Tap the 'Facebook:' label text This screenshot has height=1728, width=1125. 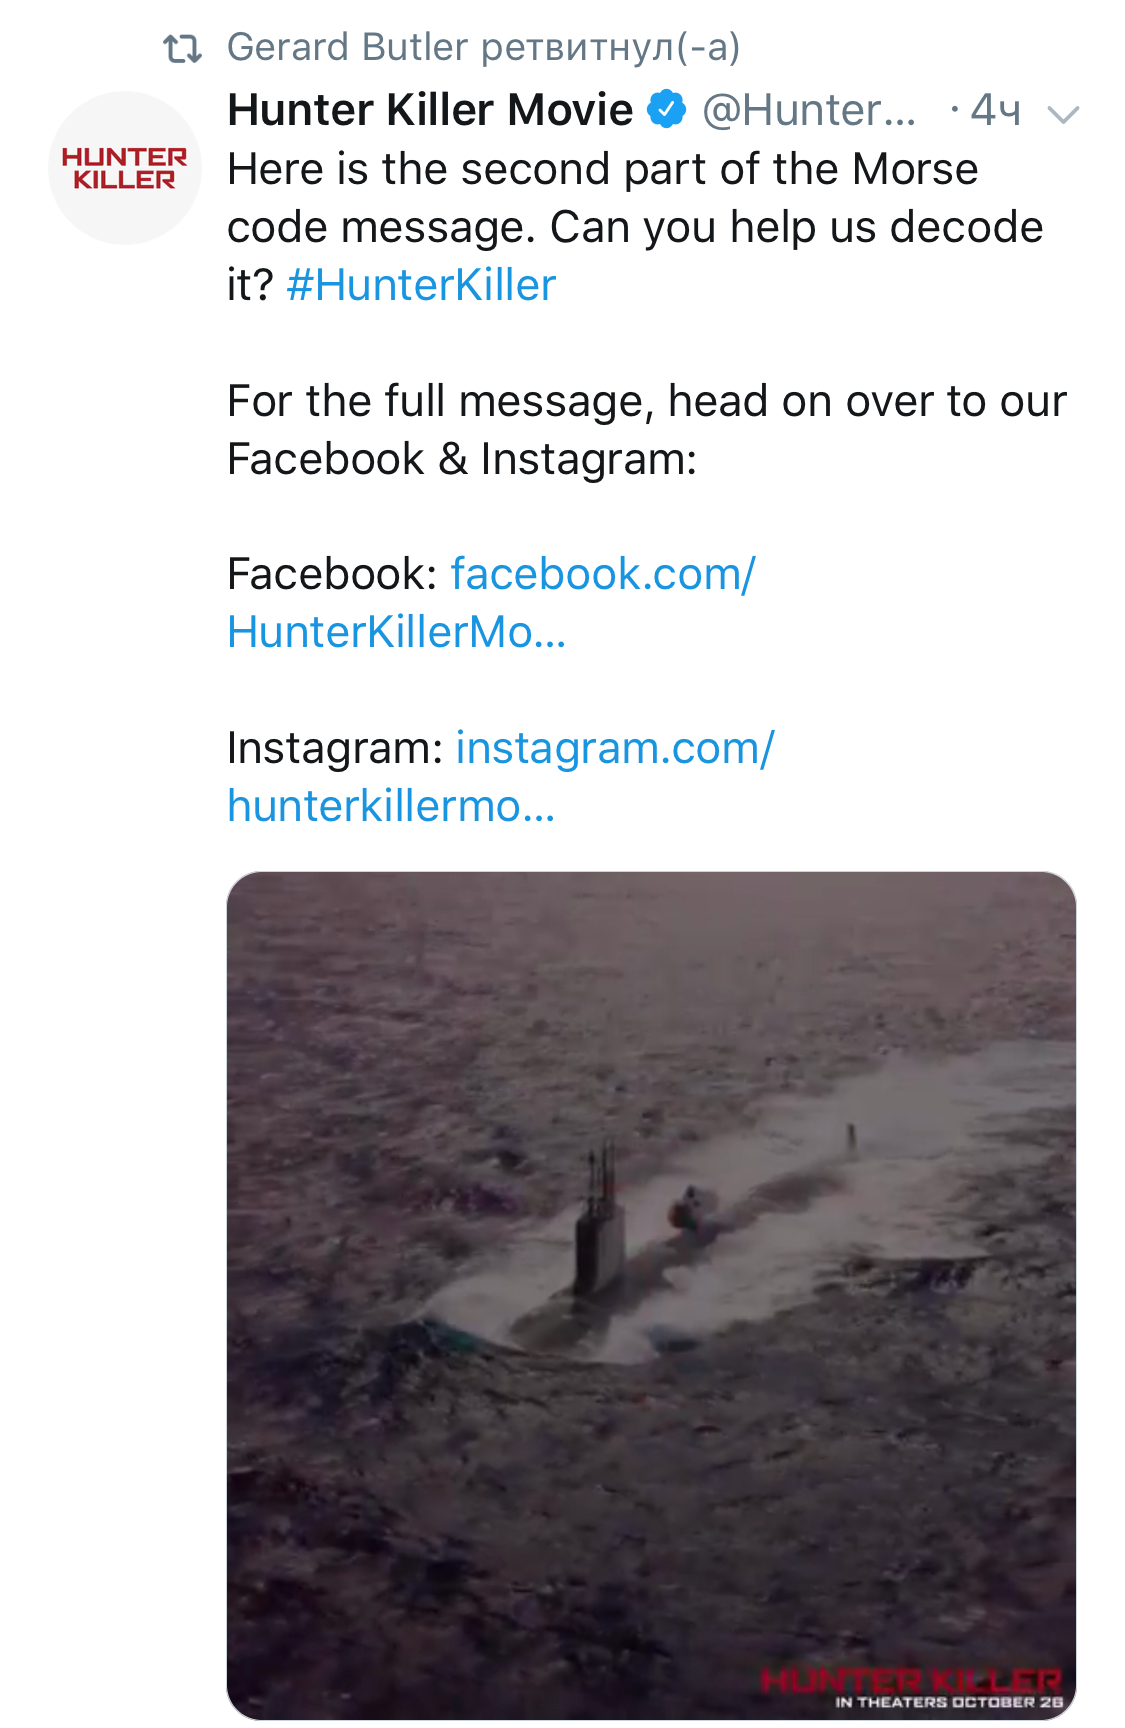point(332,574)
